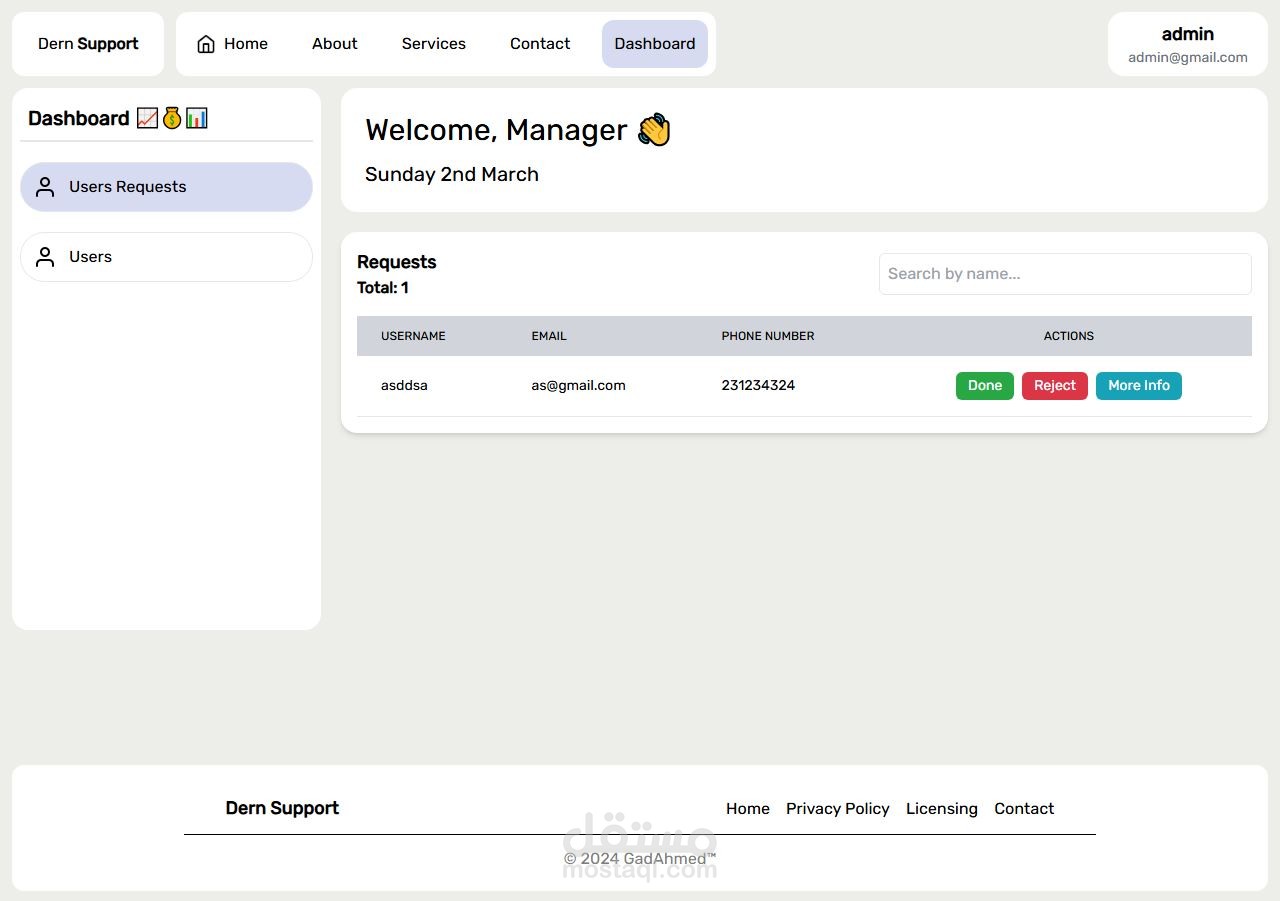Select the Dashboard nav tab
1280x901 pixels.
coord(655,44)
